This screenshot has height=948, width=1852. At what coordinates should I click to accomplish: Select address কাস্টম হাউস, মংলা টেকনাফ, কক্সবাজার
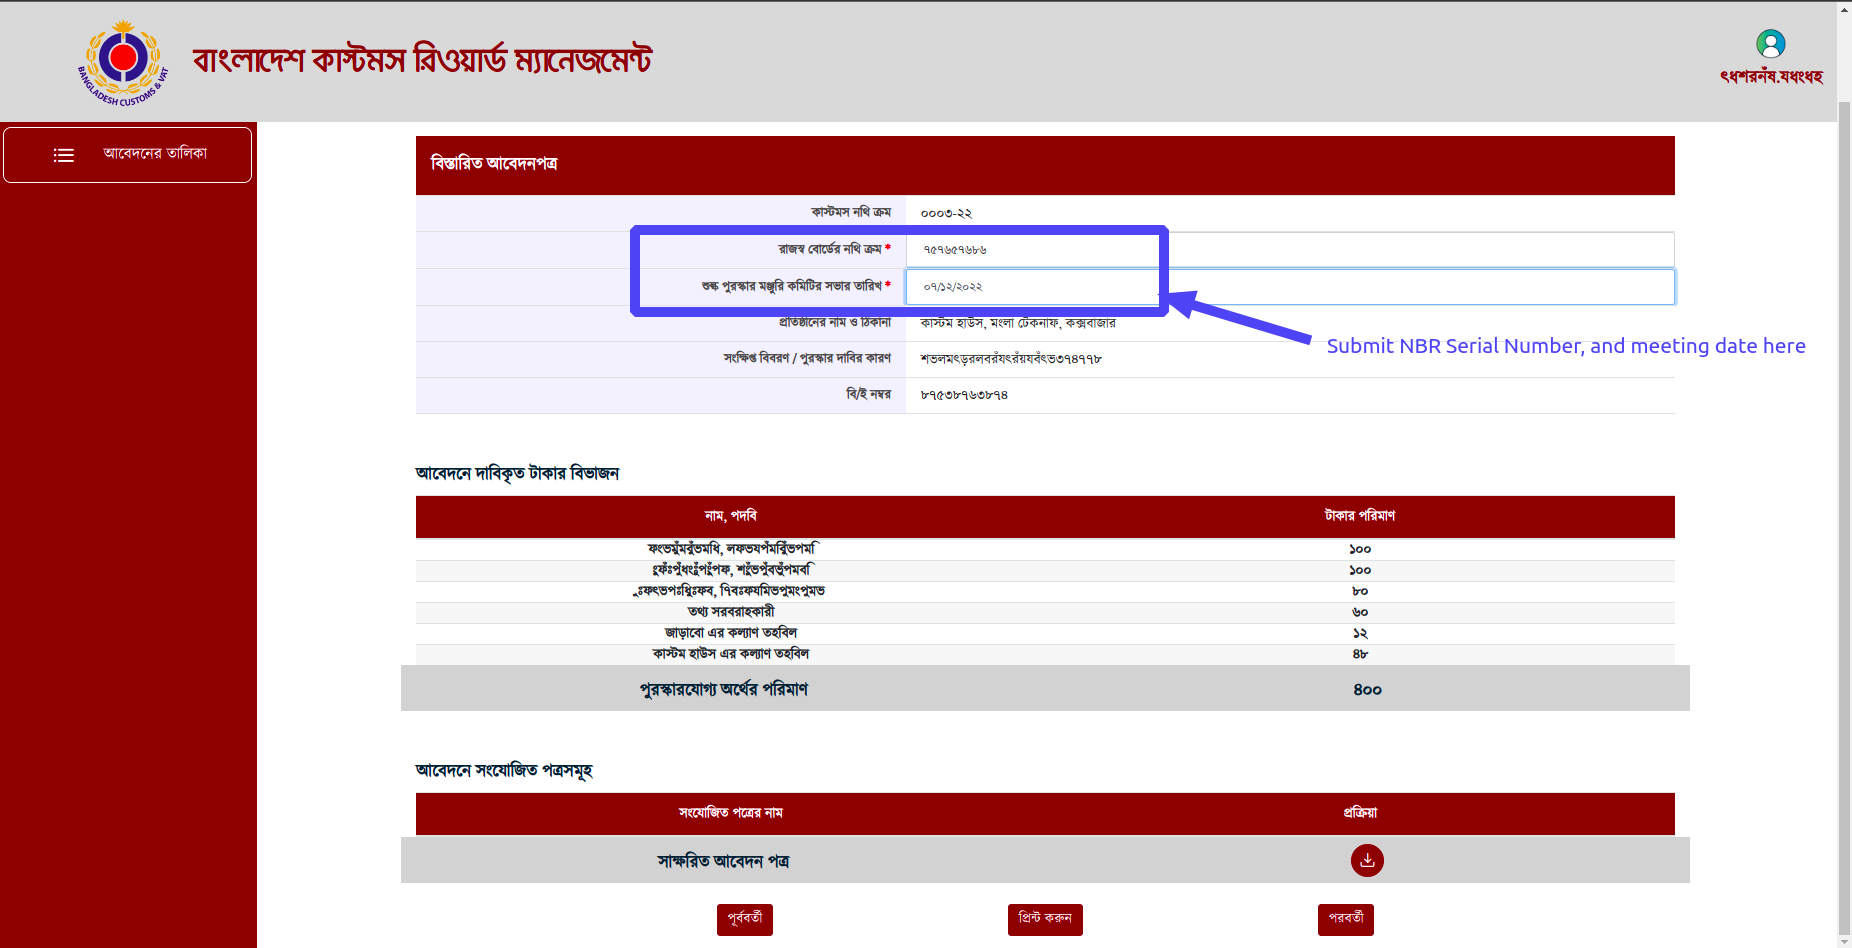click(1018, 323)
